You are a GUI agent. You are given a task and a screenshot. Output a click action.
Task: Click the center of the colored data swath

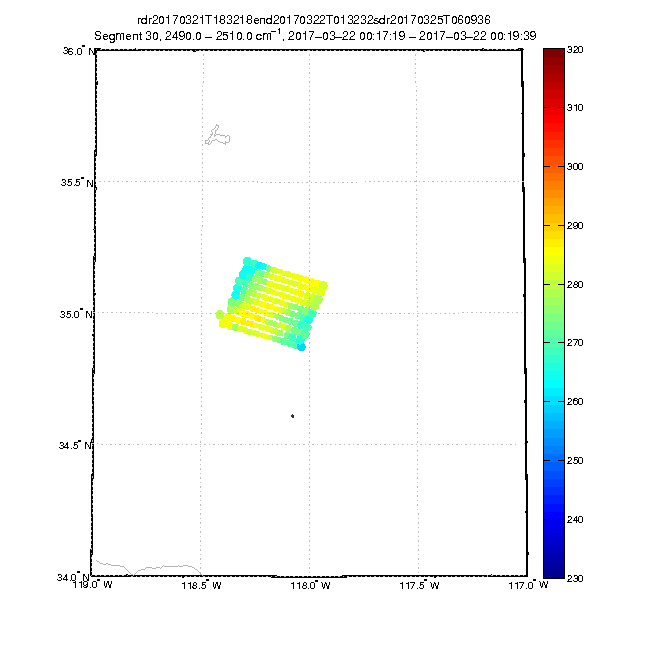coord(273,304)
